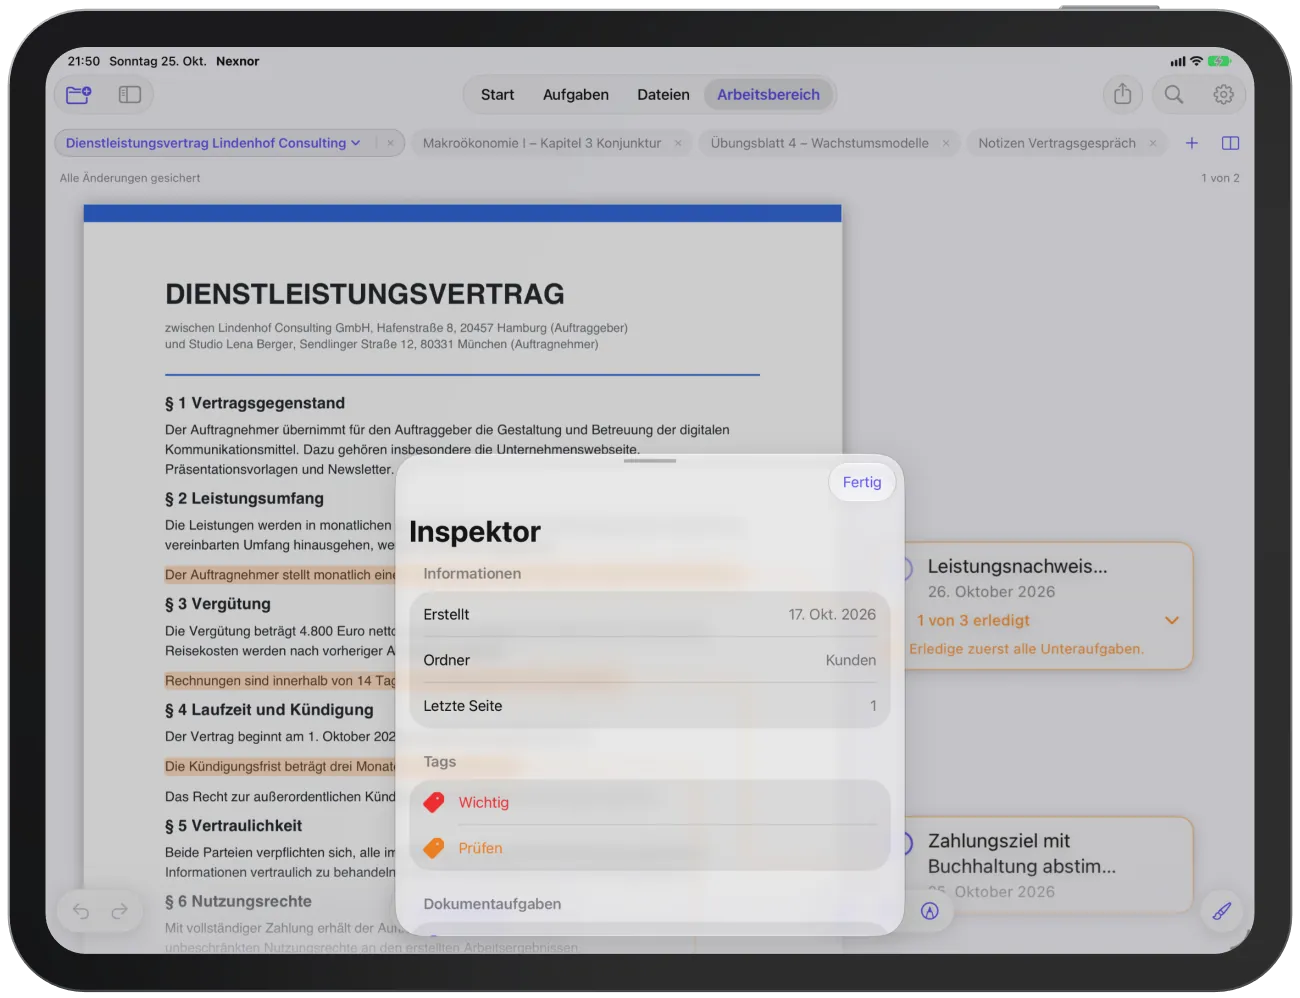This screenshot has height=998, width=1300.
Task: Switch to the Aufgaben tab
Action: [576, 95]
